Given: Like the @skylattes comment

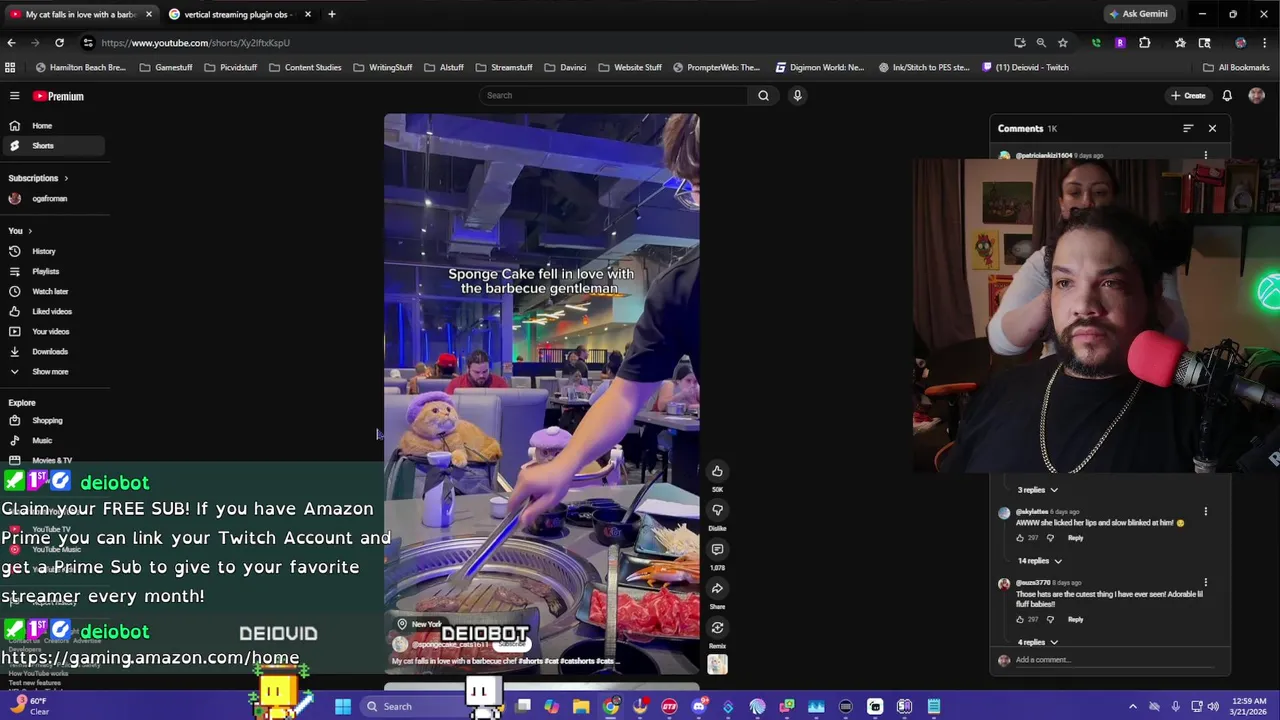Looking at the screenshot, I should [x=1020, y=538].
